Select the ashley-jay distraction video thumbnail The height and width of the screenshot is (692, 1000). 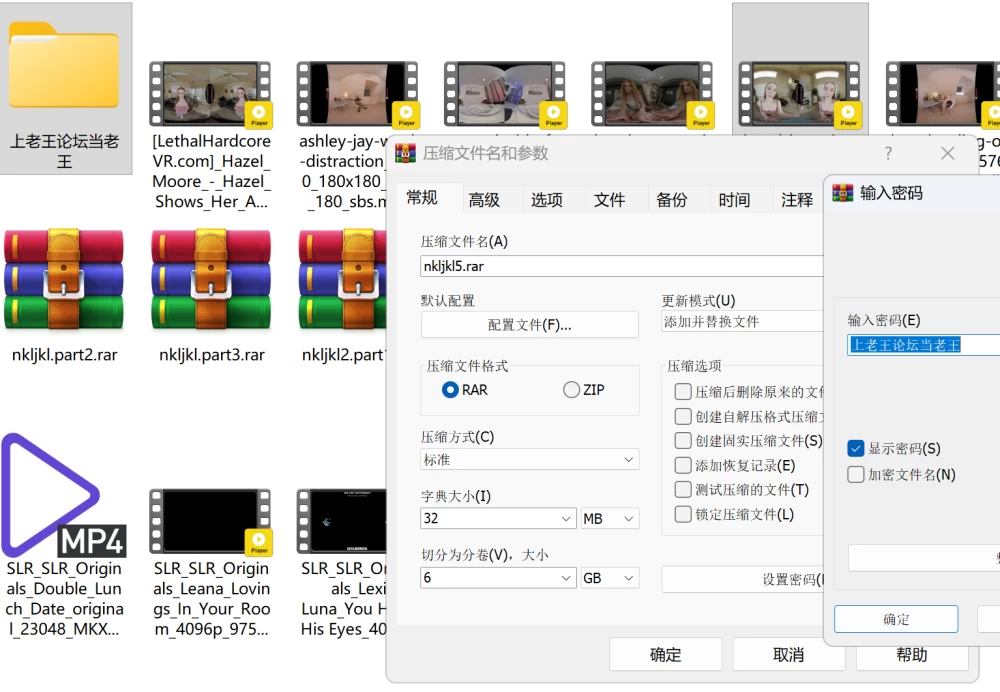click(357, 94)
